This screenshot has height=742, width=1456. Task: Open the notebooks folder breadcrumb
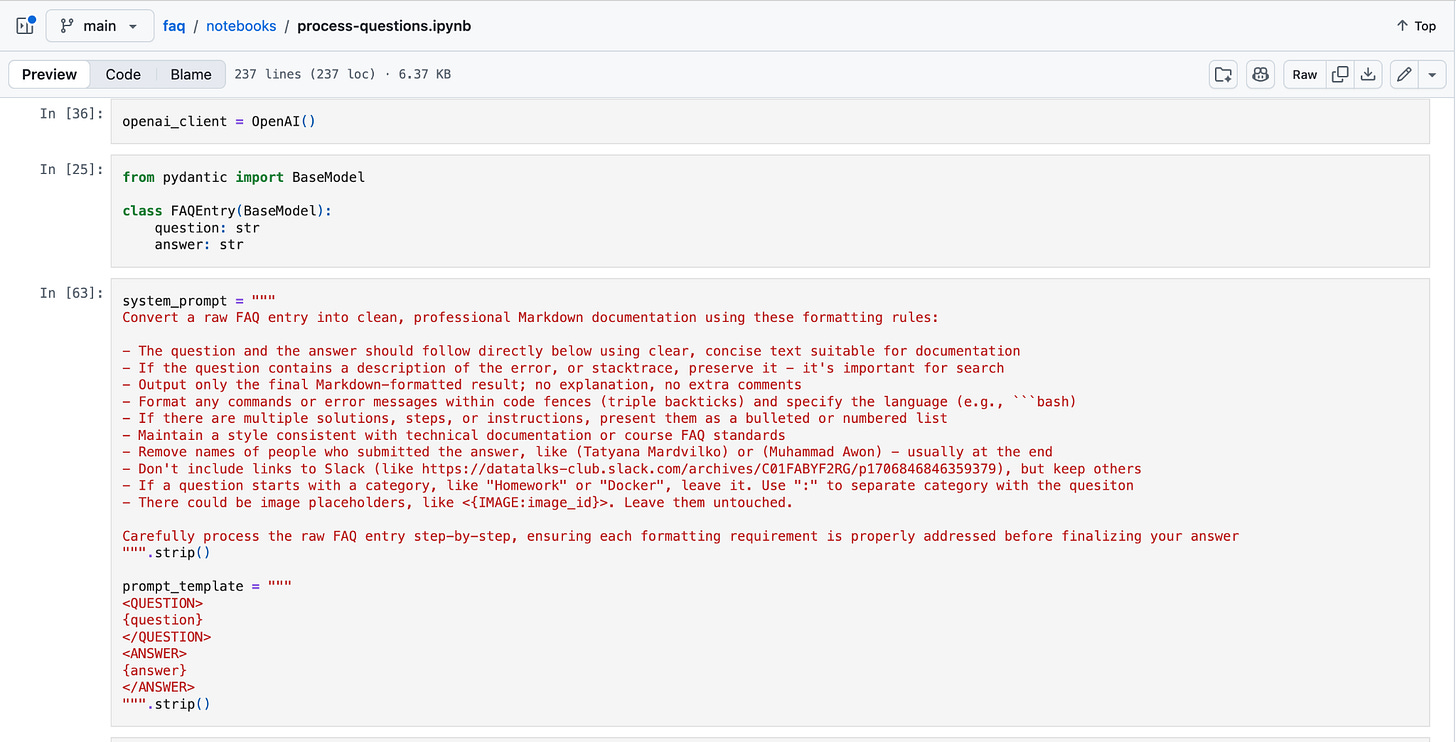tap(241, 26)
